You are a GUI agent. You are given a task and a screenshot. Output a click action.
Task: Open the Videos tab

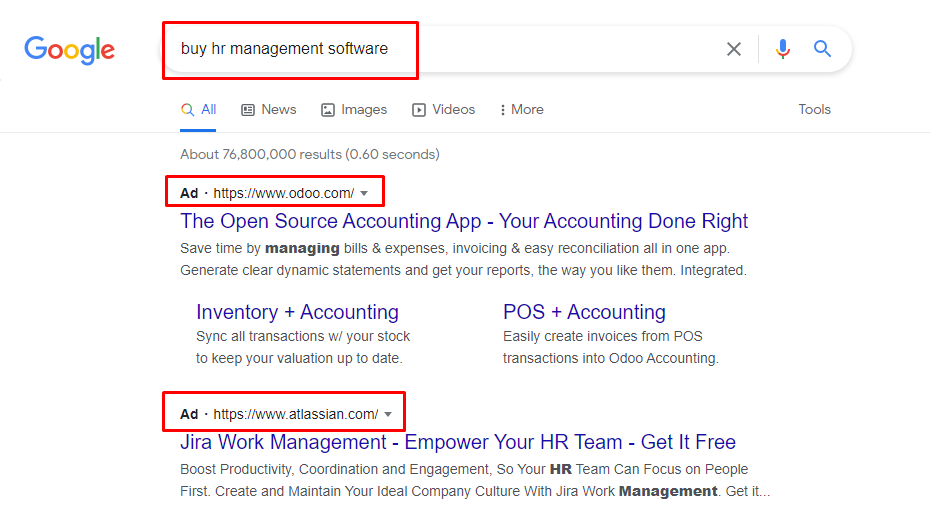[444, 110]
